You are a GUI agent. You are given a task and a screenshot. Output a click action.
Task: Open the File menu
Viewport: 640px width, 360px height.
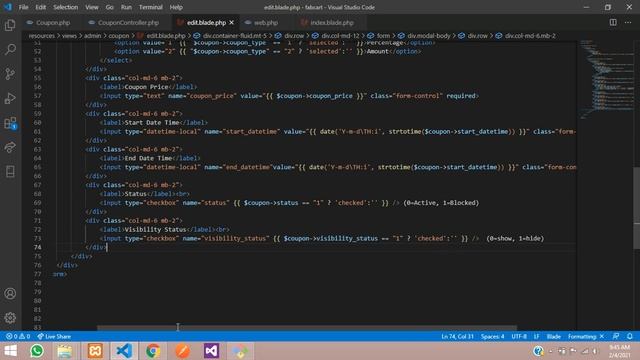point(23,7)
